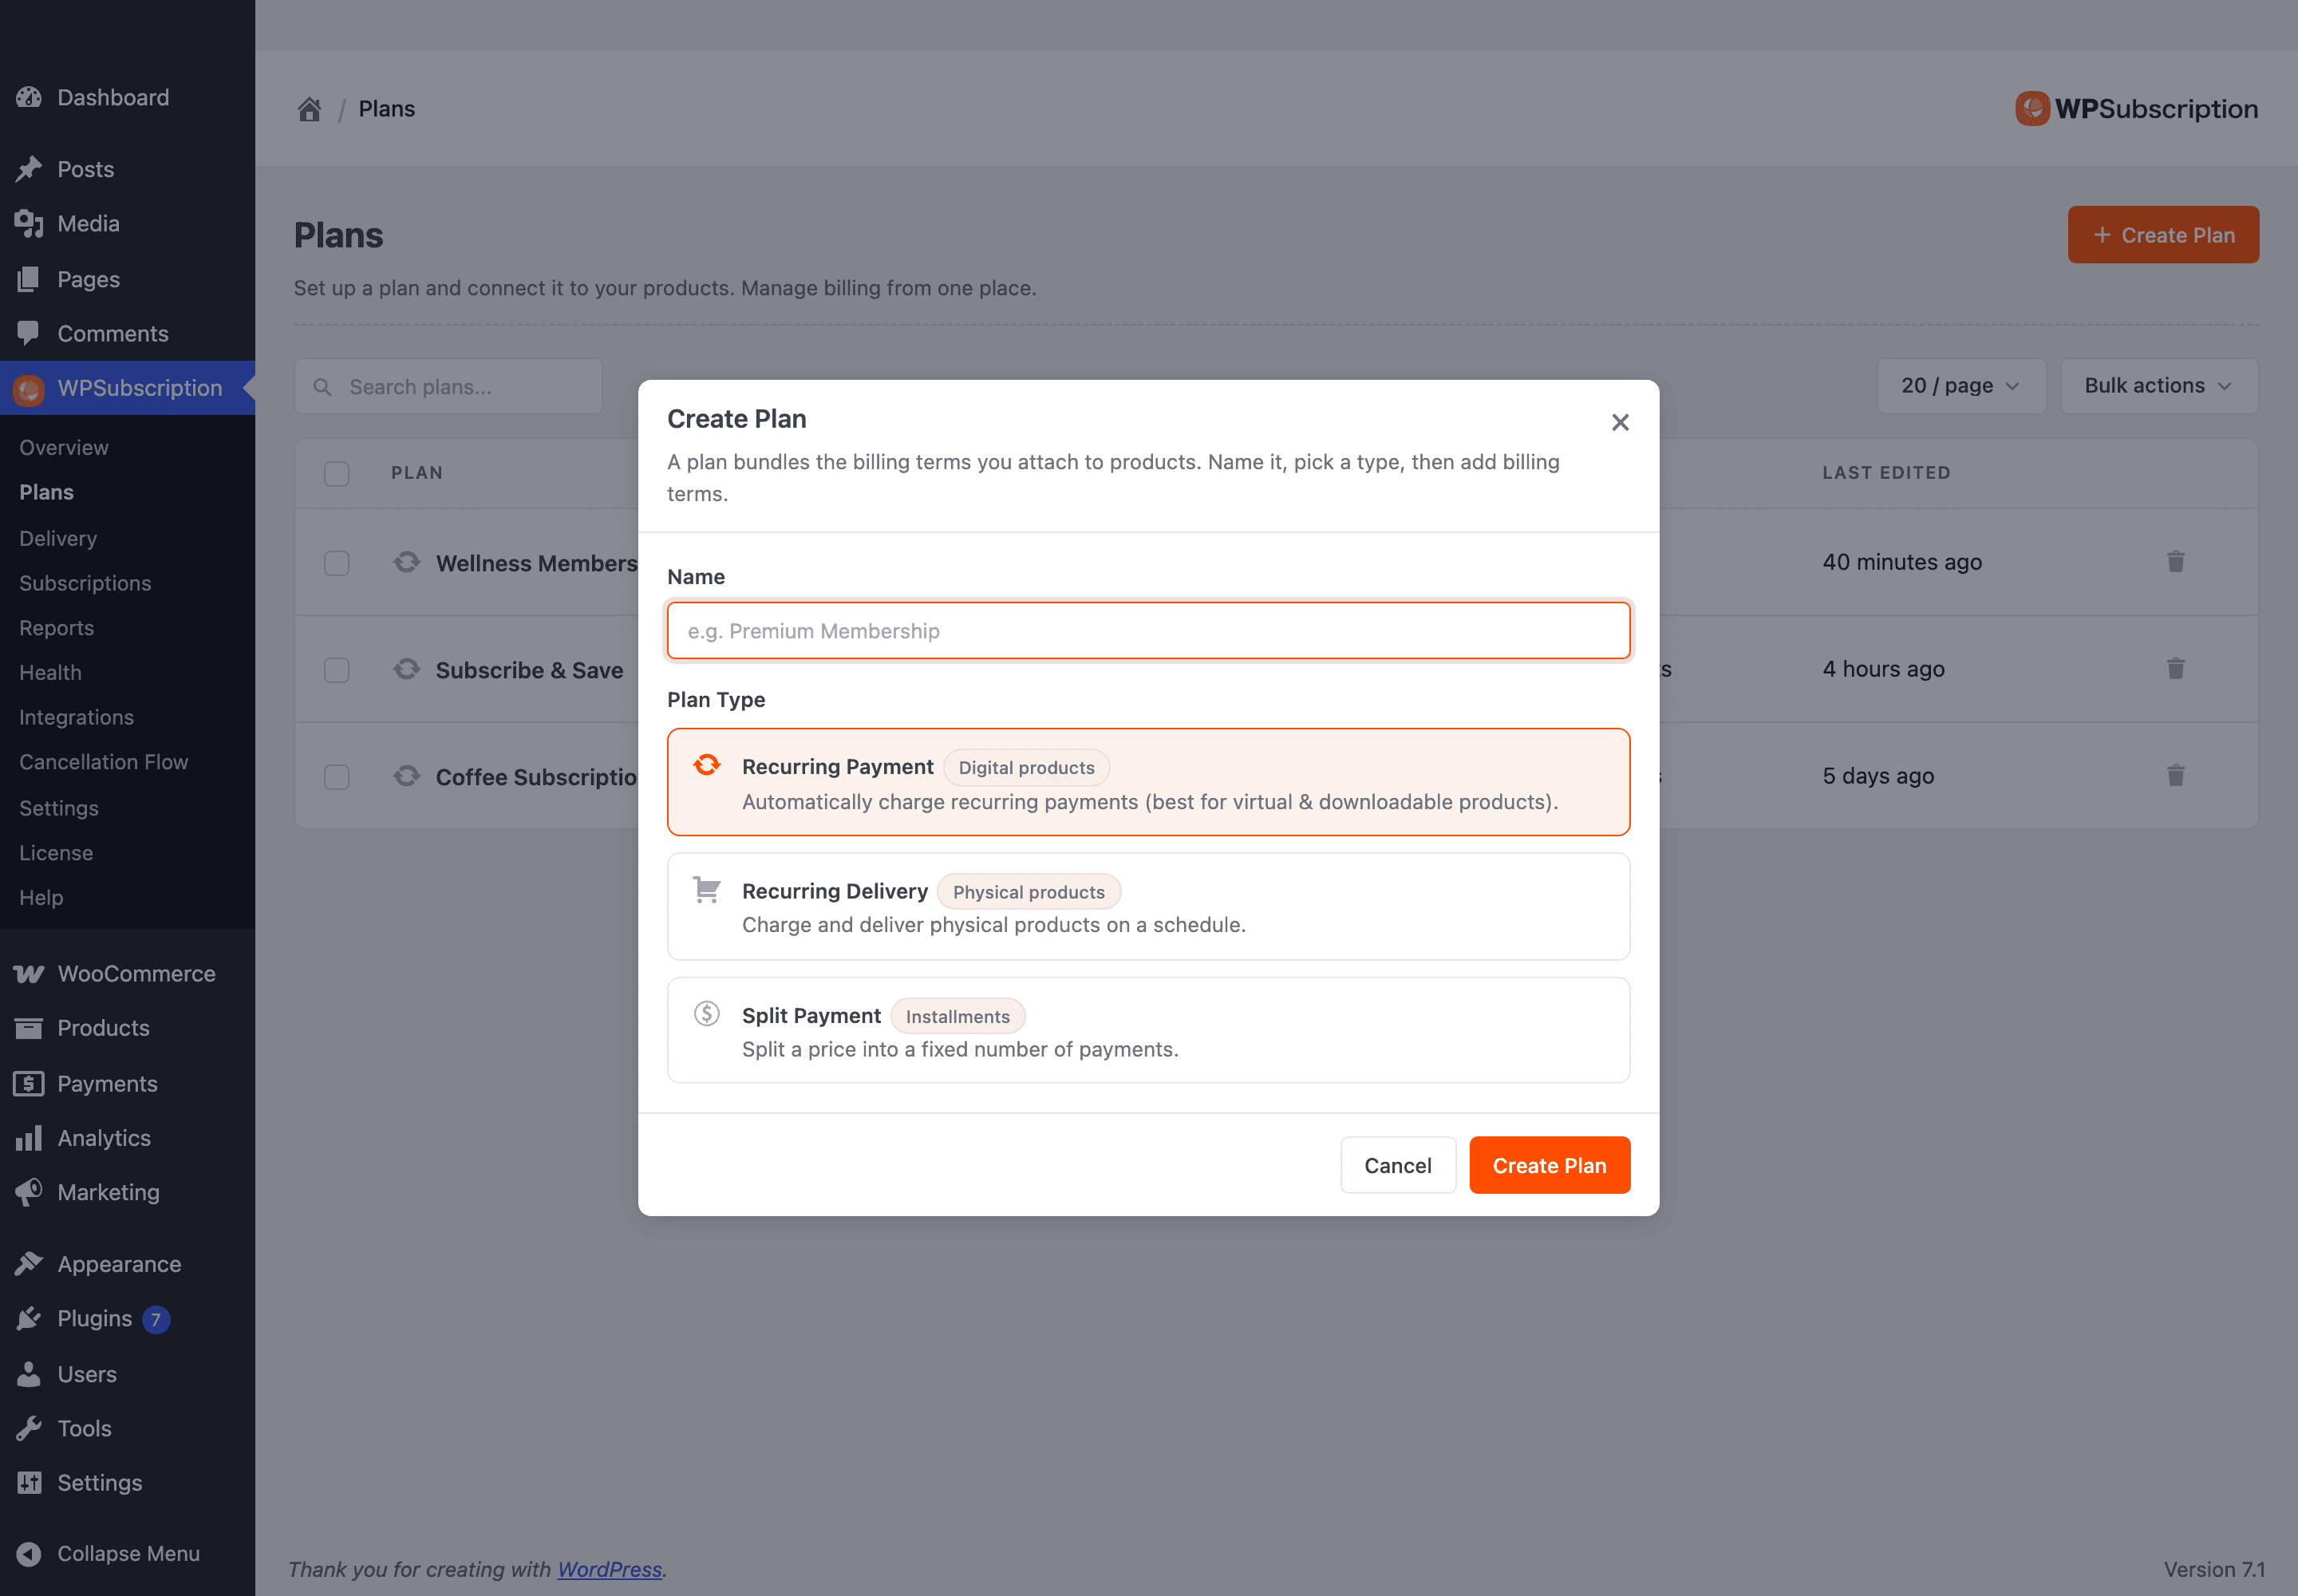Viewport: 2298px width, 1596px height.
Task: Open the Health submenu item
Action: (x=50, y=673)
